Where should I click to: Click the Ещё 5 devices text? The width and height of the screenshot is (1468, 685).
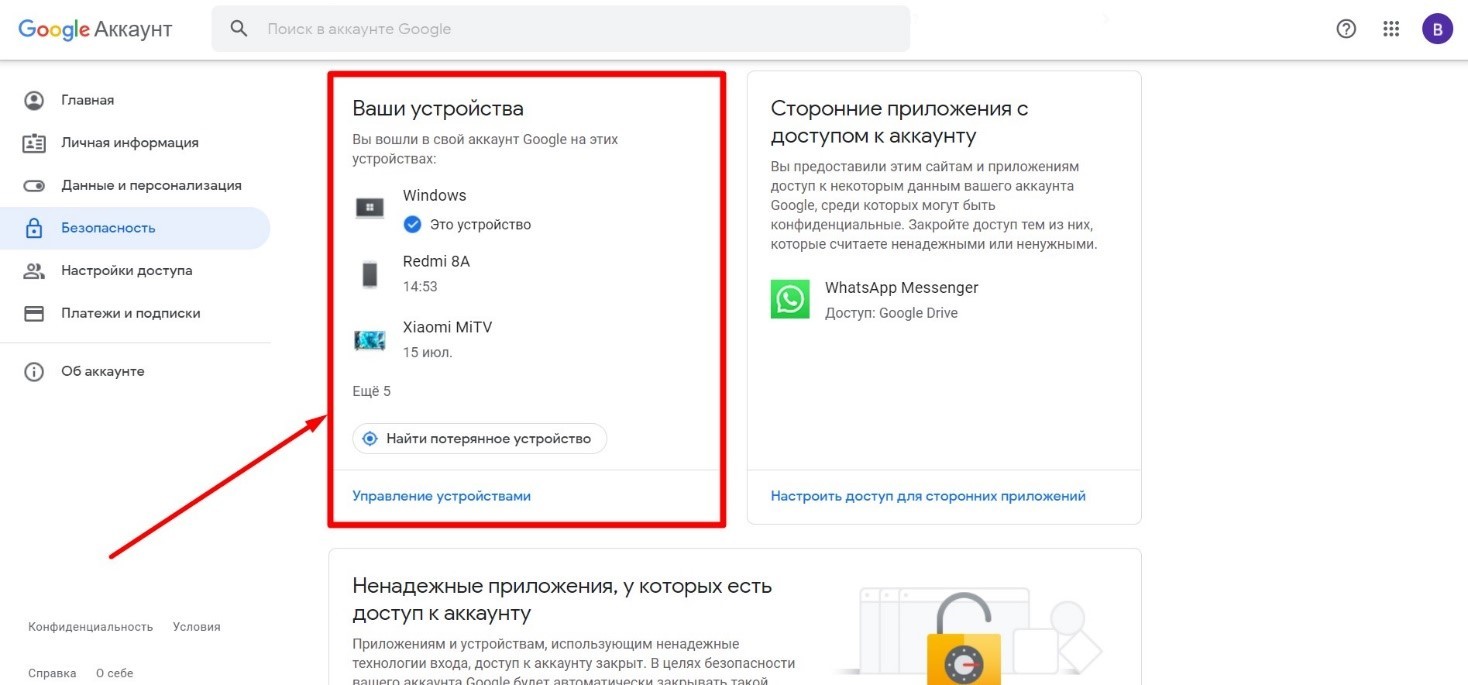coord(372,391)
